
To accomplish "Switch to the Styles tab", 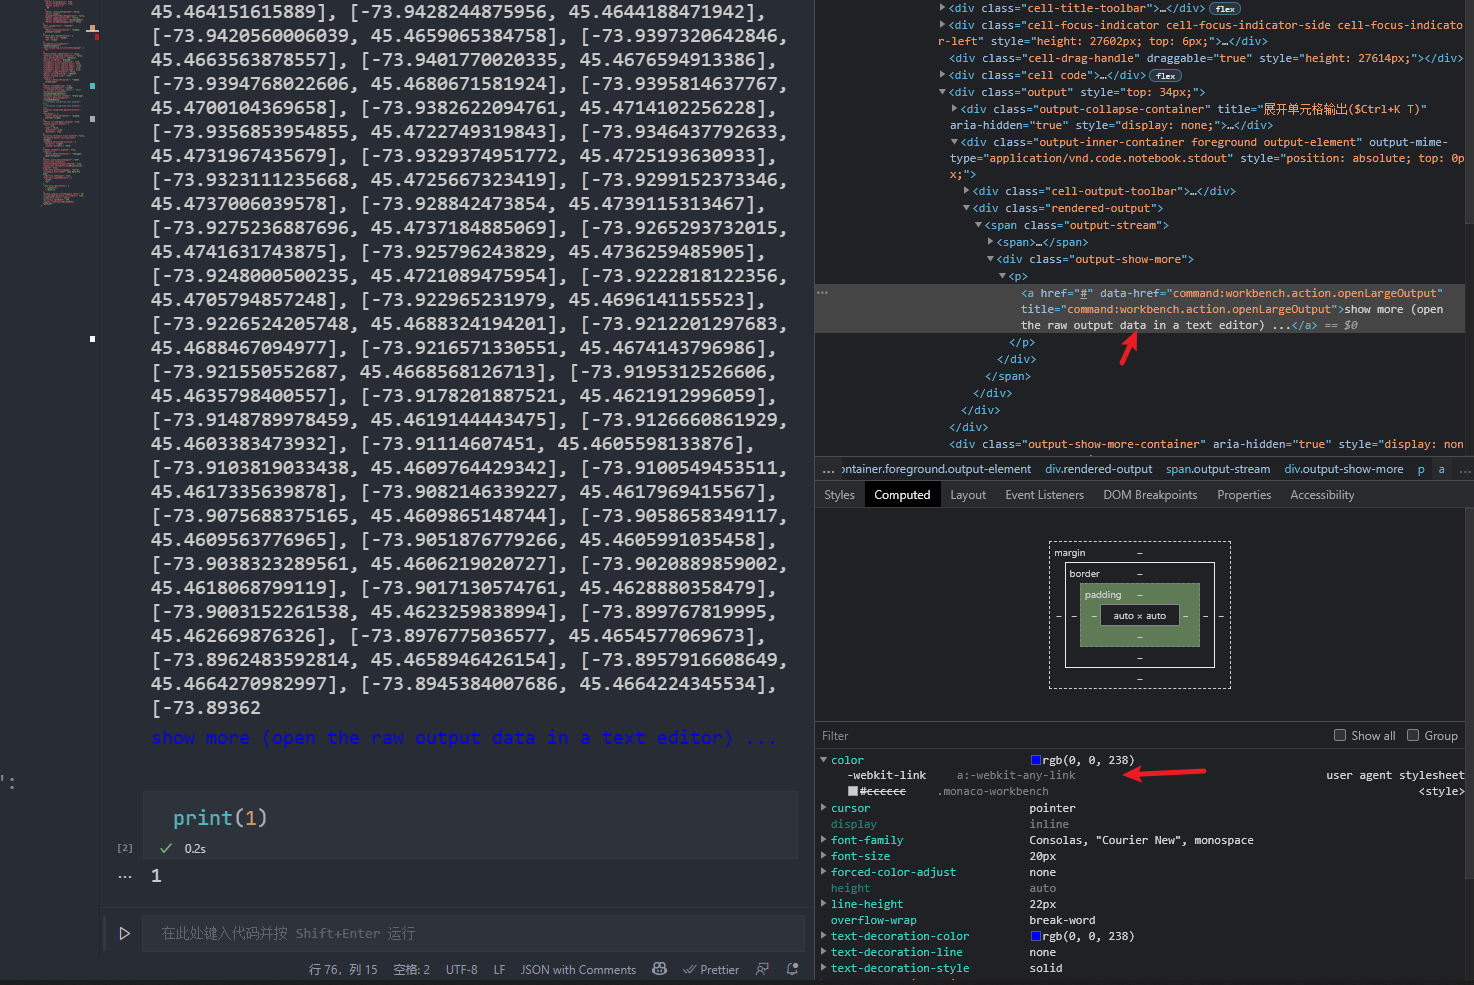I will pos(839,494).
